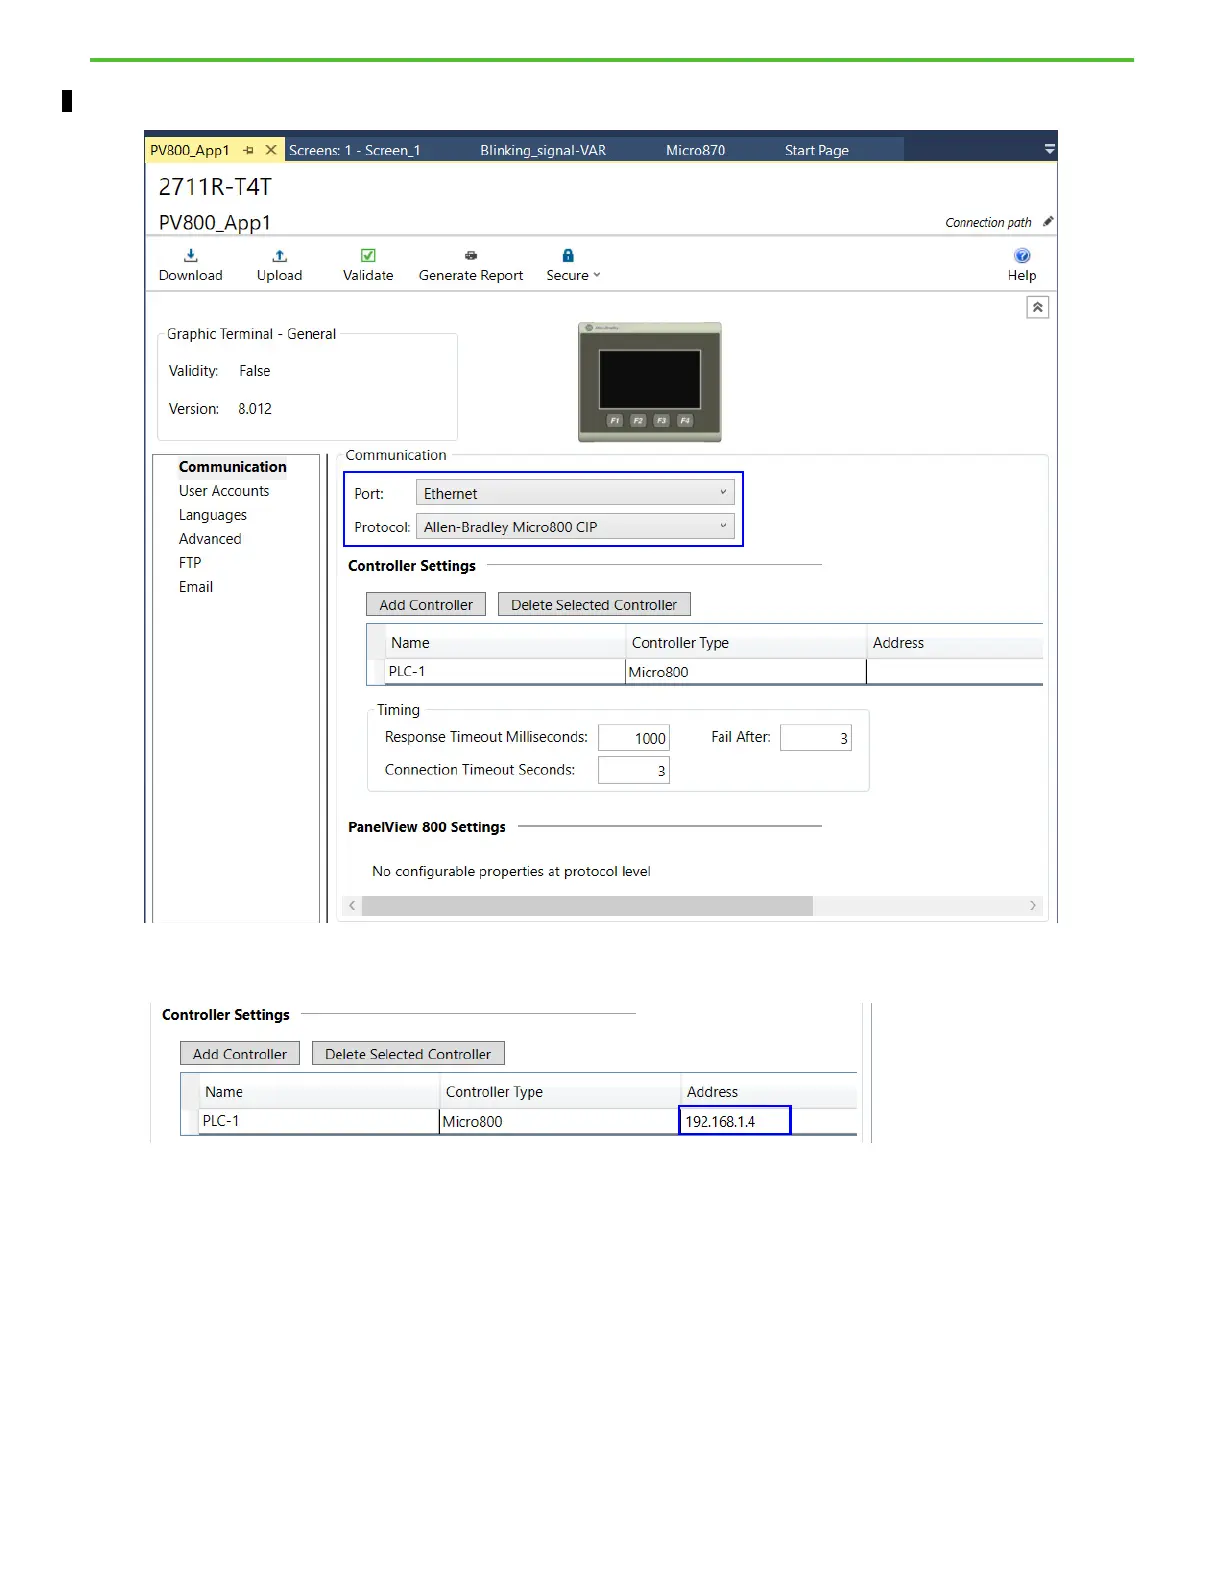The height and width of the screenshot is (1584, 1224).
Task: Switch to Blinking_signal-VAR tab
Action: click(x=543, y=150)
